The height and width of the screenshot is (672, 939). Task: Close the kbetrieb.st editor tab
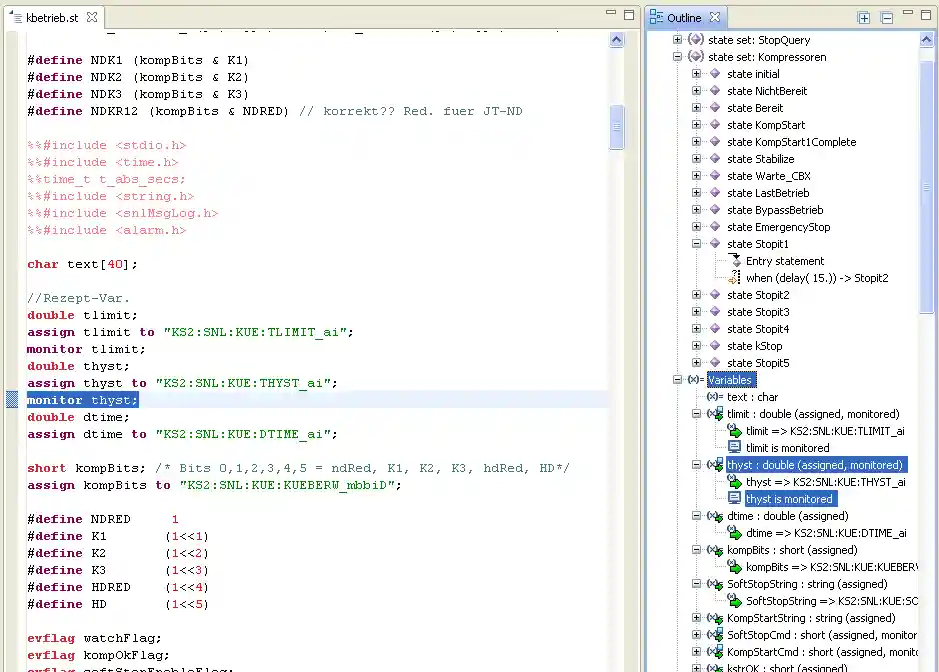tap(90, 18)
